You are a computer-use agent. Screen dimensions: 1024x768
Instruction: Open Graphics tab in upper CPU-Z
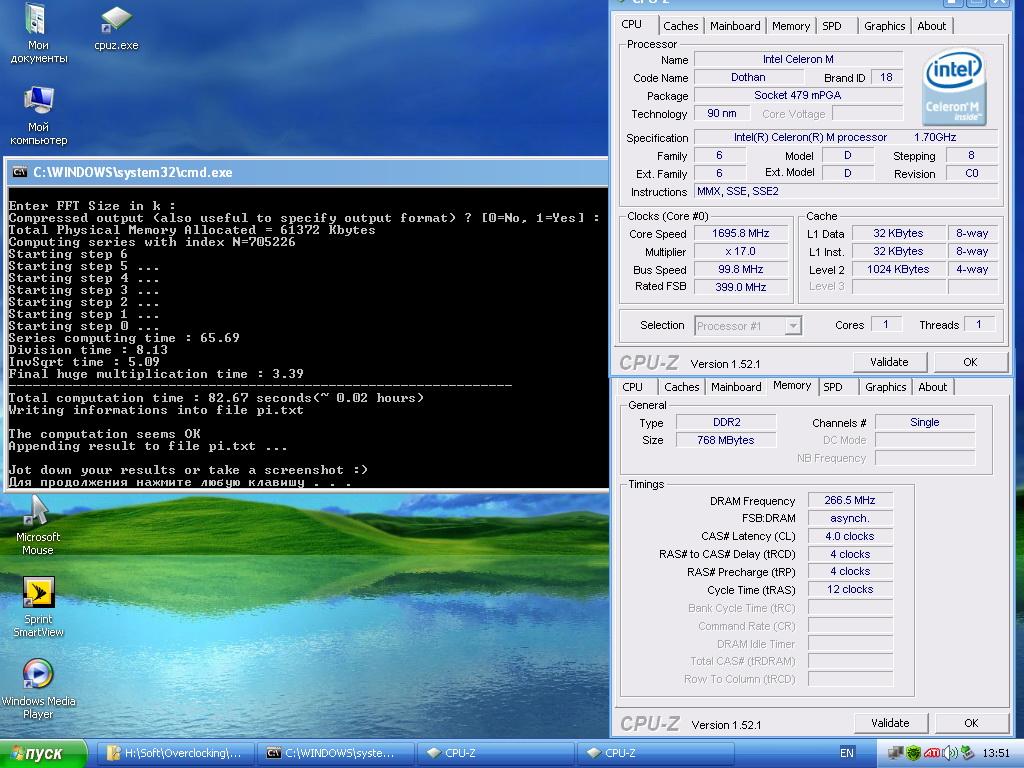tap(884, 26)
